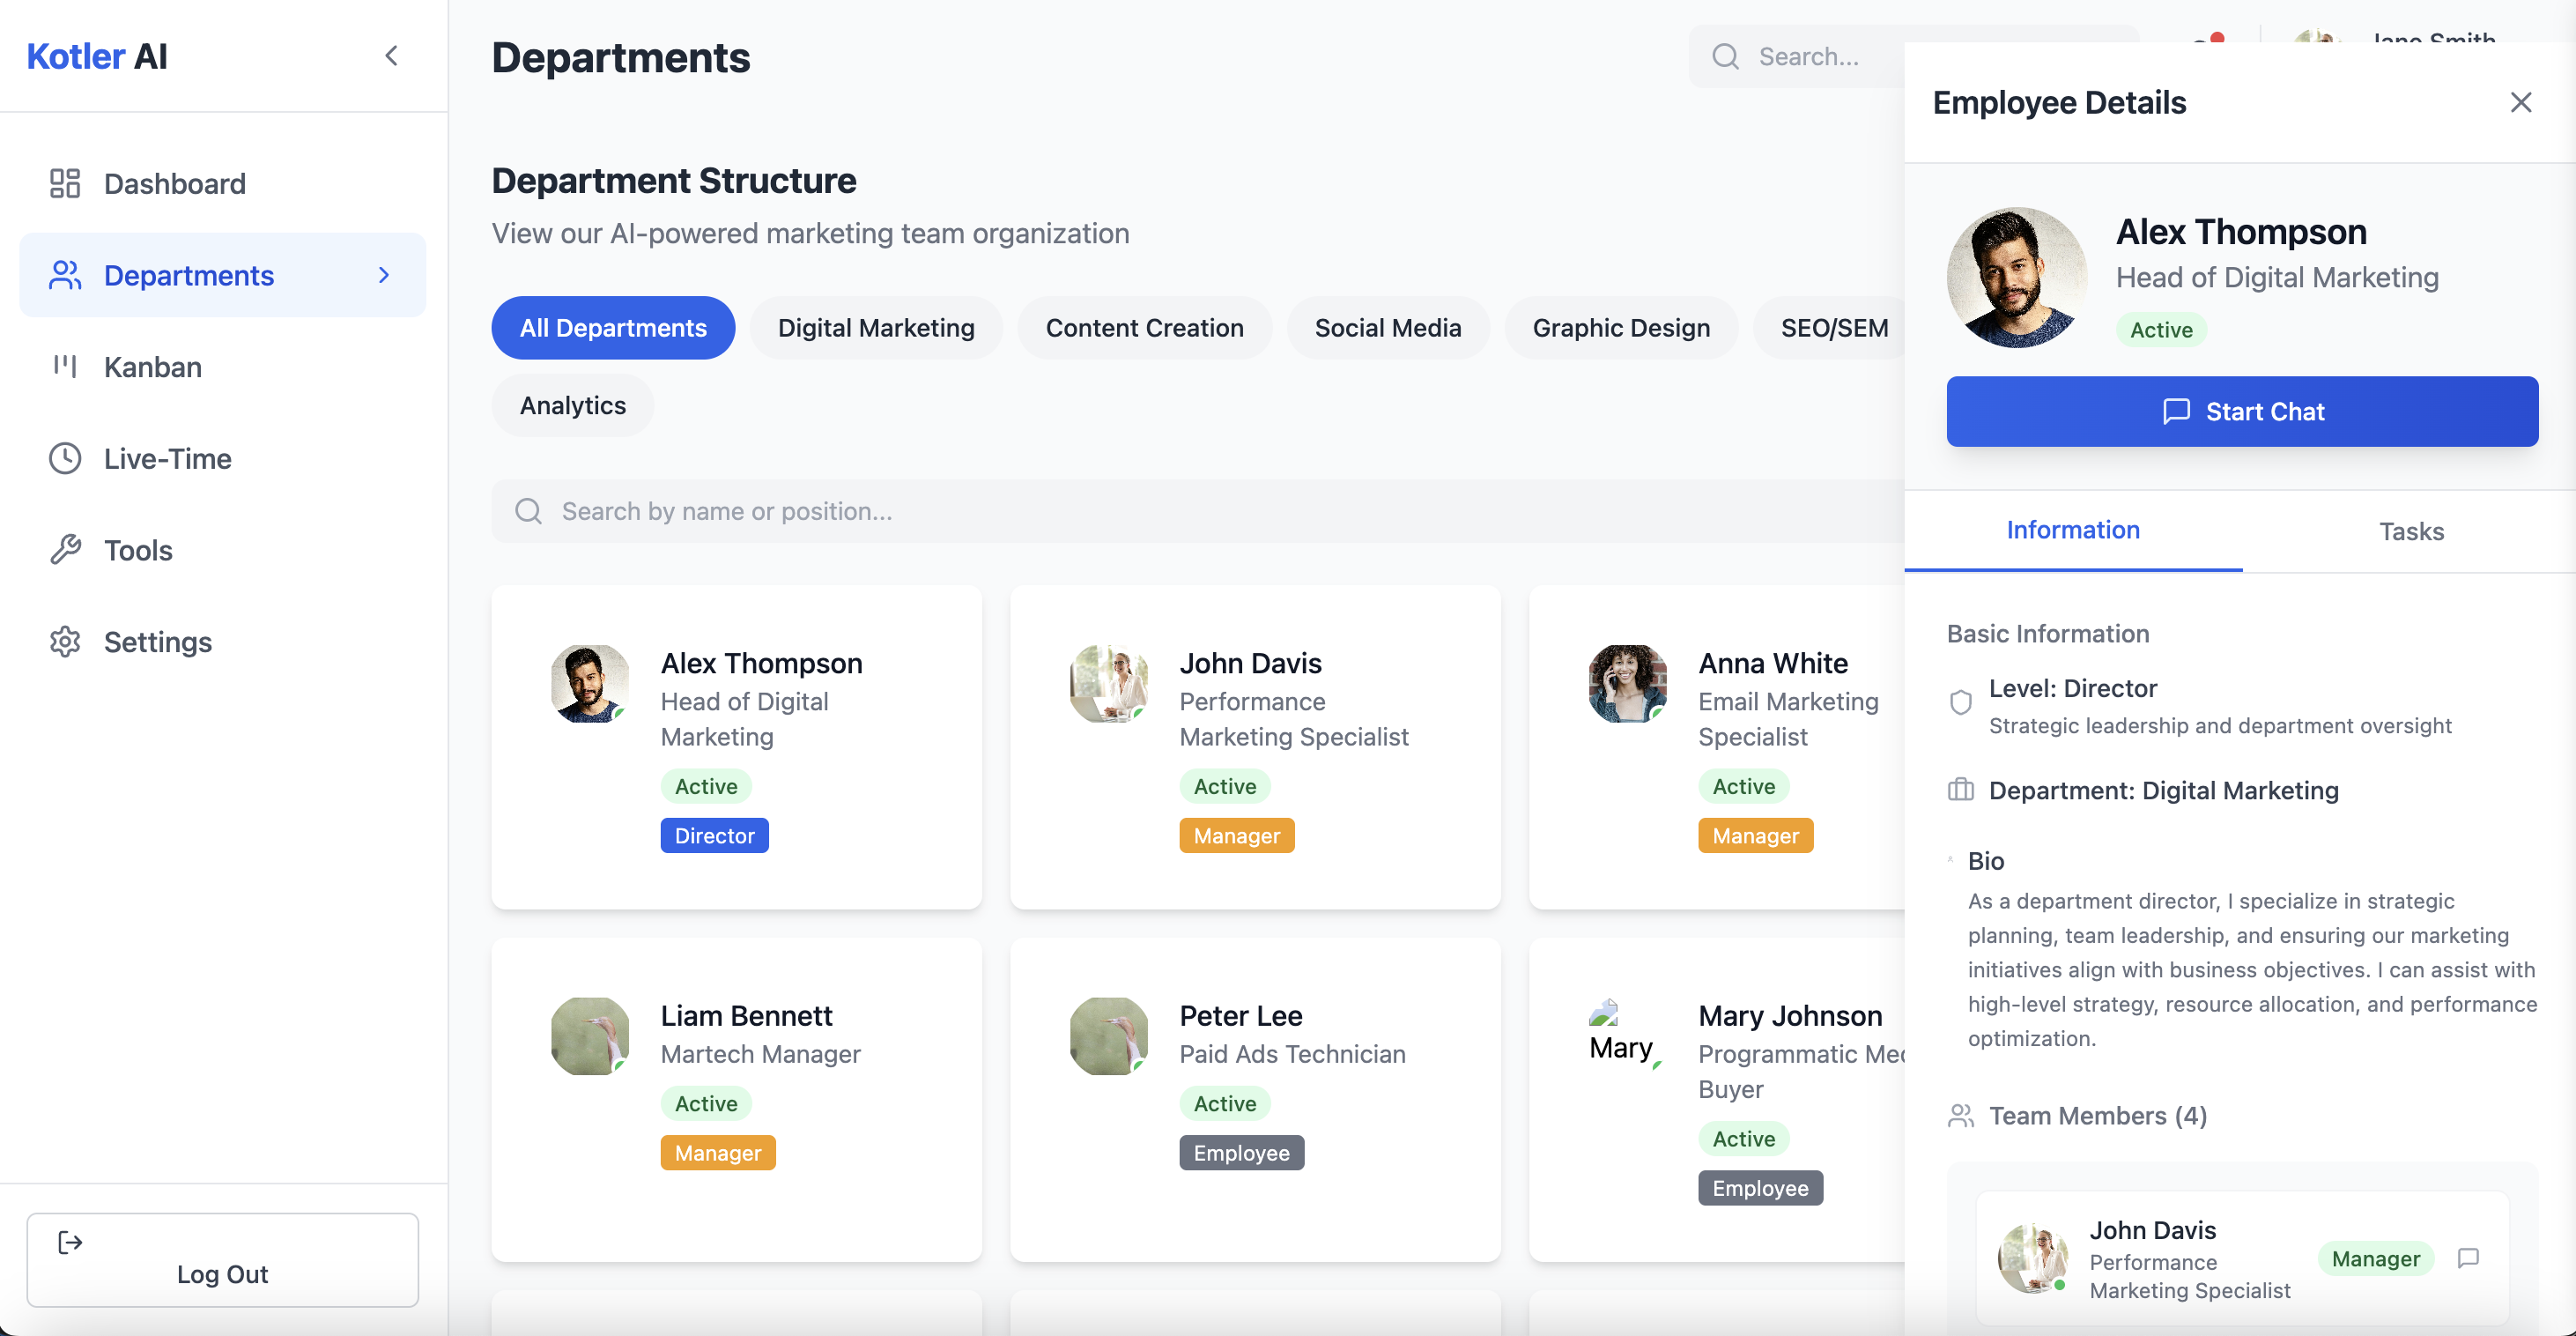
Task: Click the Kanban board icon
Action: coord(65,366)
